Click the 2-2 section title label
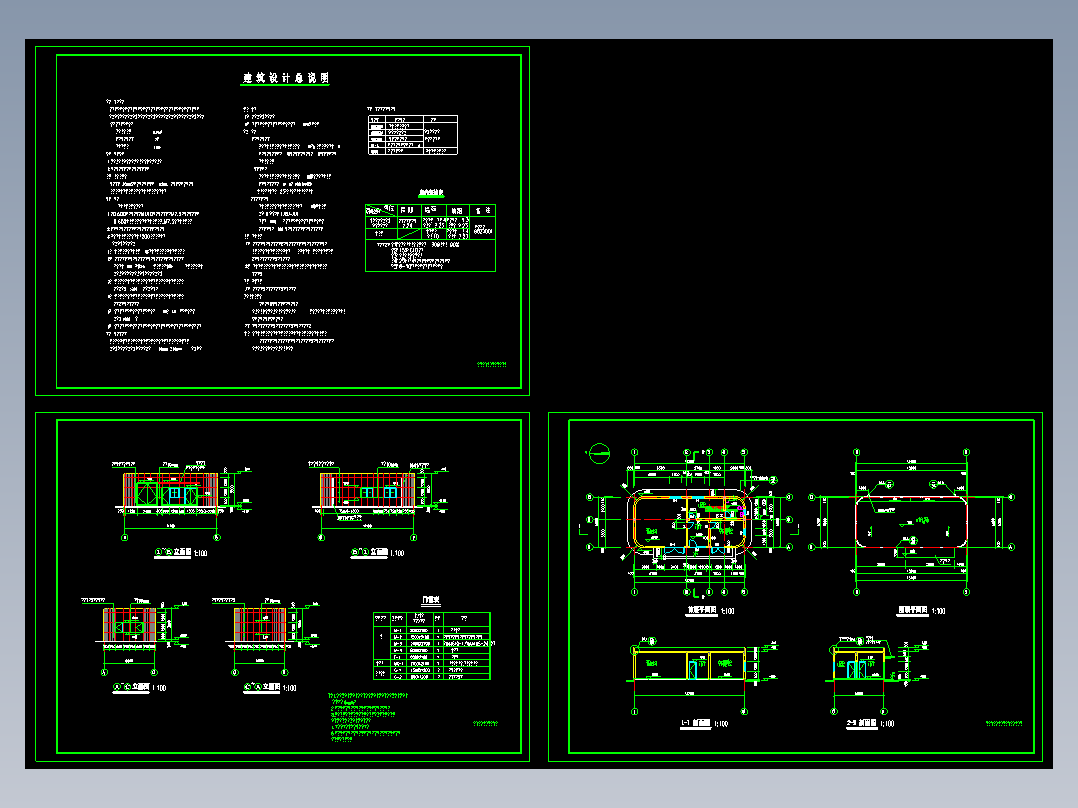The image size is (1078, 808). click(x=870, y=724)
